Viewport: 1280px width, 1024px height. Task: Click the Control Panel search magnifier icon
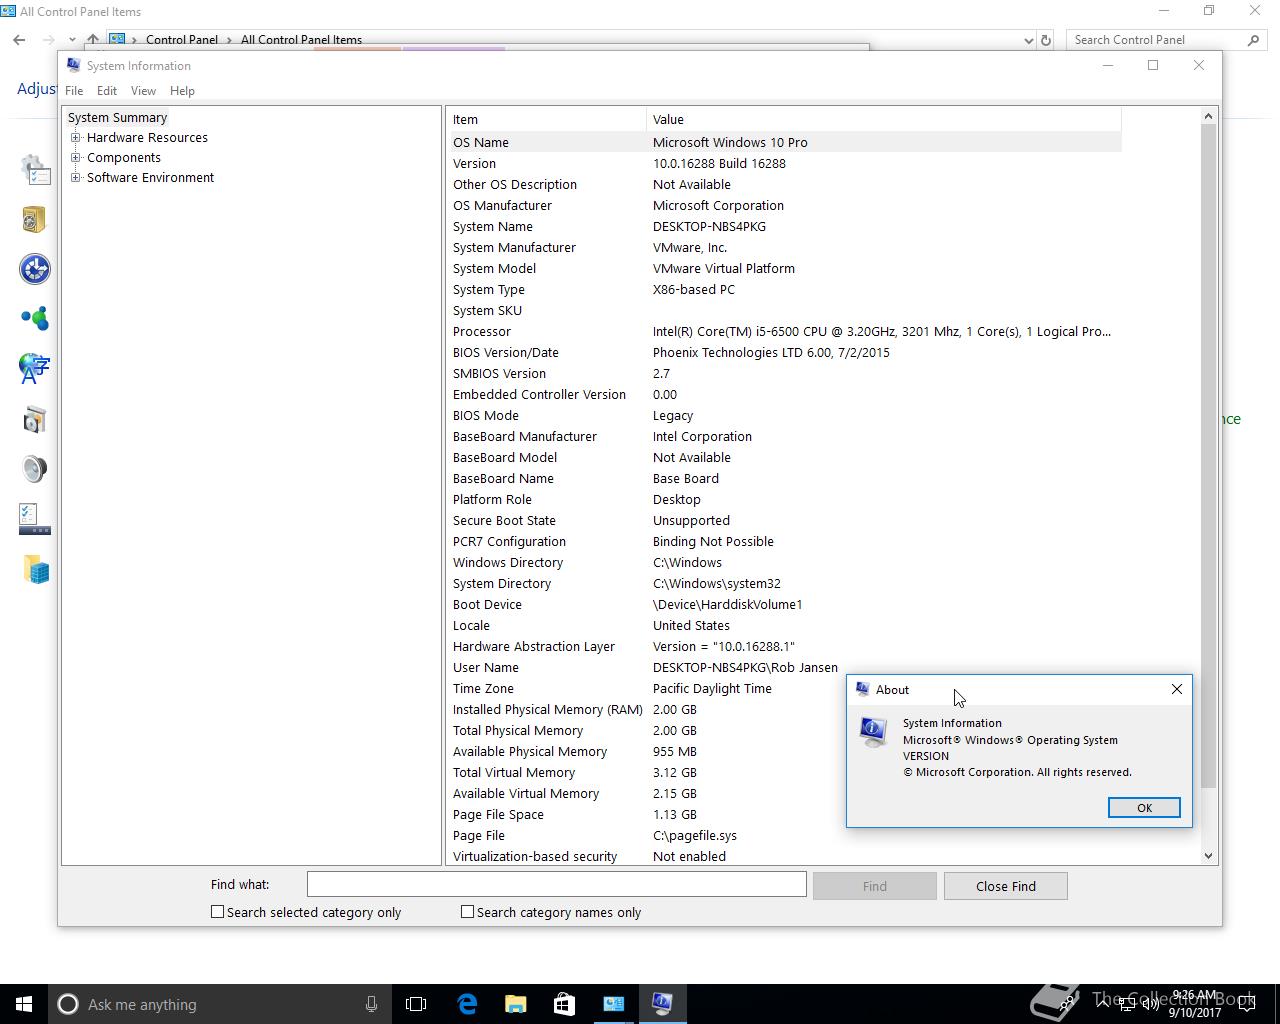[1253, 40]
